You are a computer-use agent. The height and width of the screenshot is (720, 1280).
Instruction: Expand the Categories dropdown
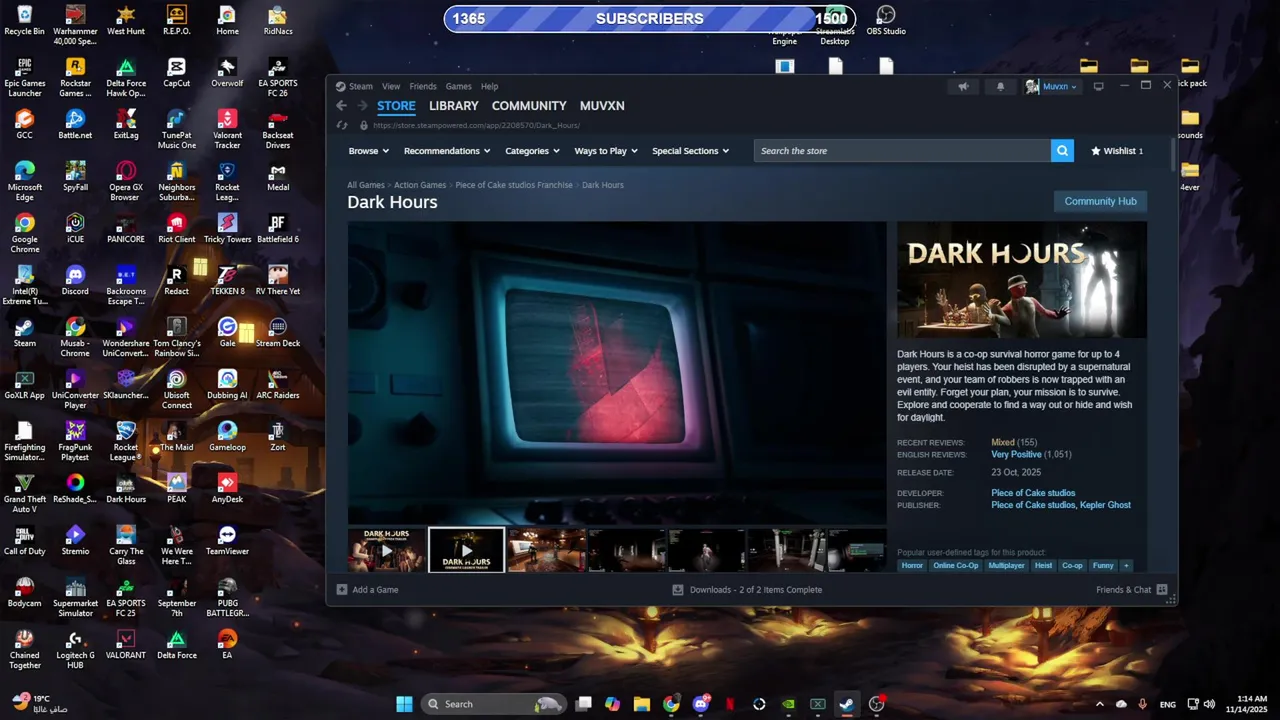point(532,151)
